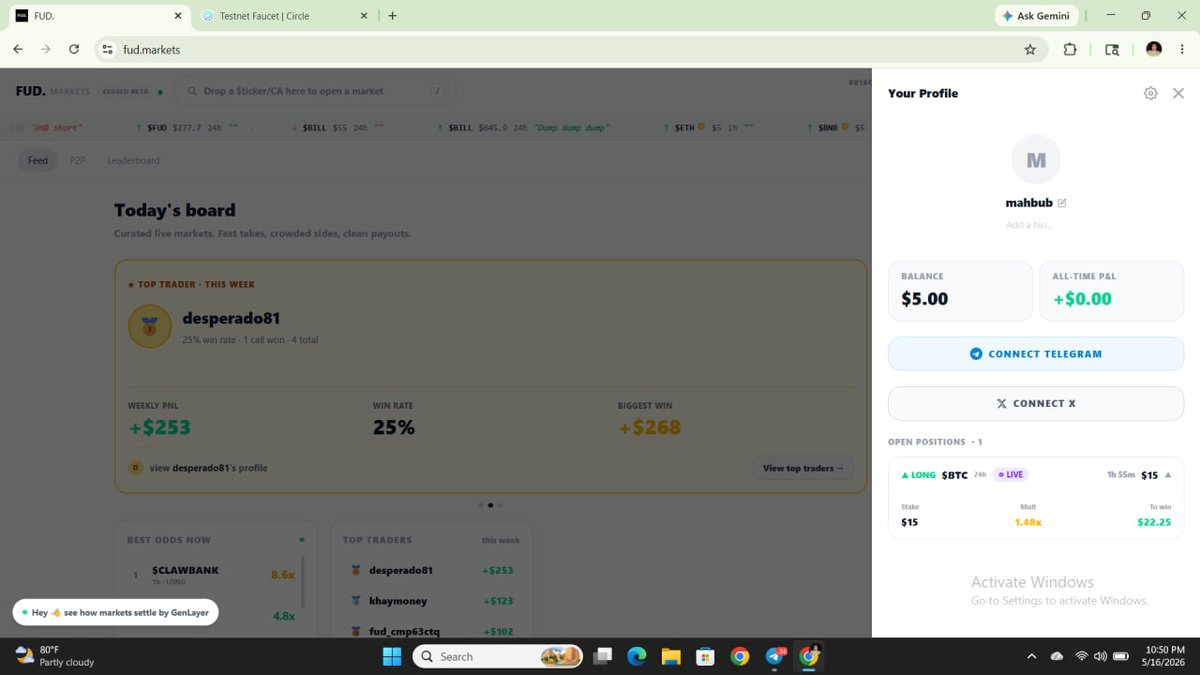
Task: Switch to the Feed tab
Action: pos(38,160)
